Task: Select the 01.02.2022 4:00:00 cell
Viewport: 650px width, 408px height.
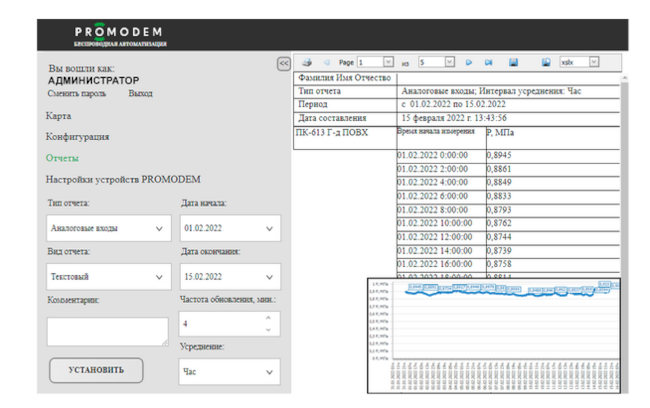Action: click(441, 182)
